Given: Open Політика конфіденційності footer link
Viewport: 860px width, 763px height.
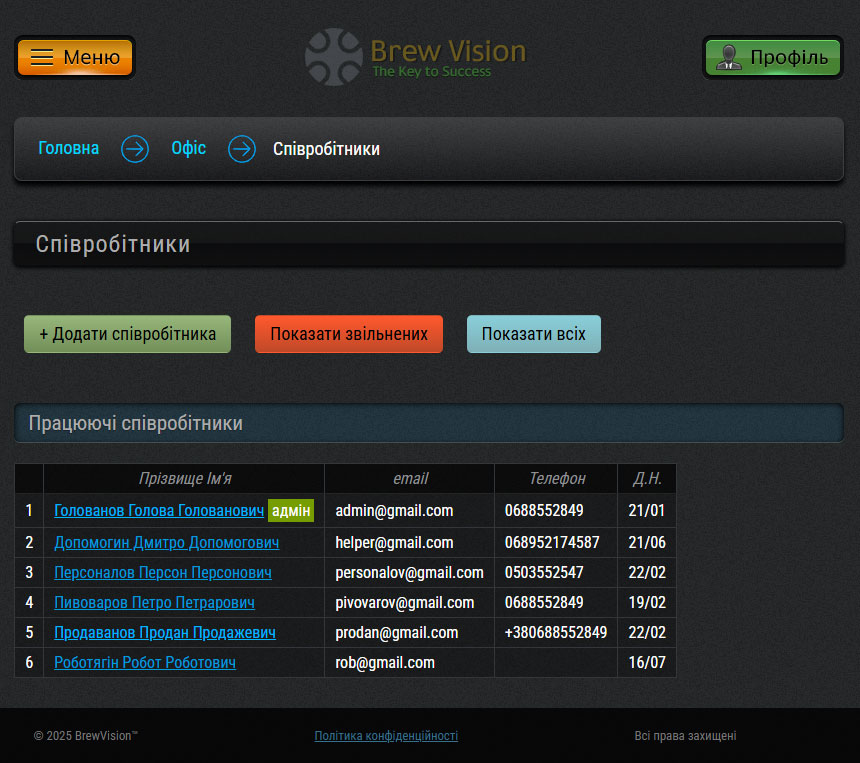Looking at the screenshot, I should click(x=386, y=736).
